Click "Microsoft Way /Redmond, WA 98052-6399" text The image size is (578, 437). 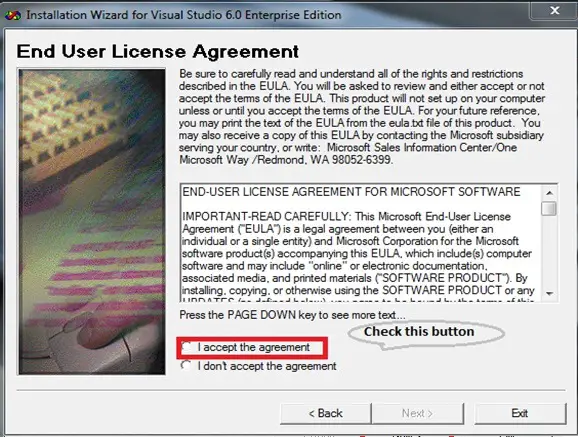286,160
